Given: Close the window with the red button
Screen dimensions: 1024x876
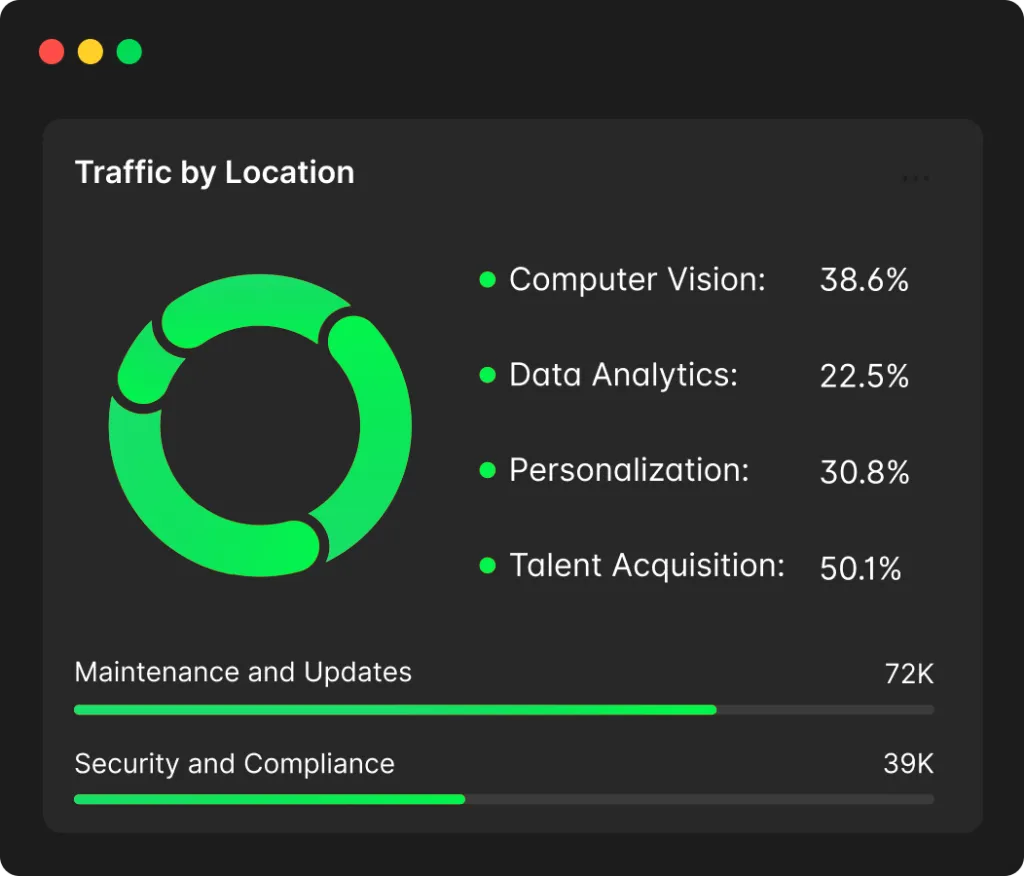Looking at the screenshot, I should [x=51, y=52].
